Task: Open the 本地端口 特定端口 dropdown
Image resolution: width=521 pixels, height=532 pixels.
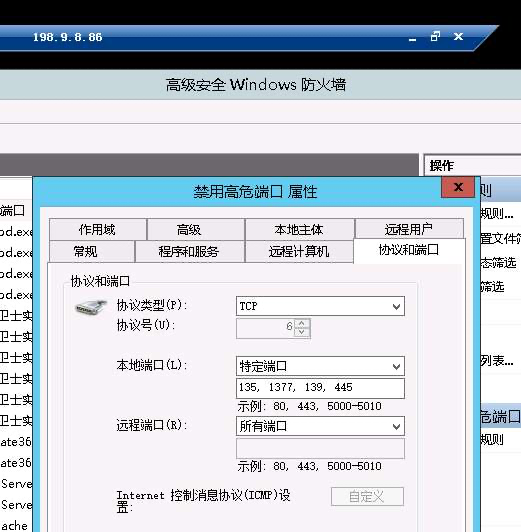Action: (320, 366)
